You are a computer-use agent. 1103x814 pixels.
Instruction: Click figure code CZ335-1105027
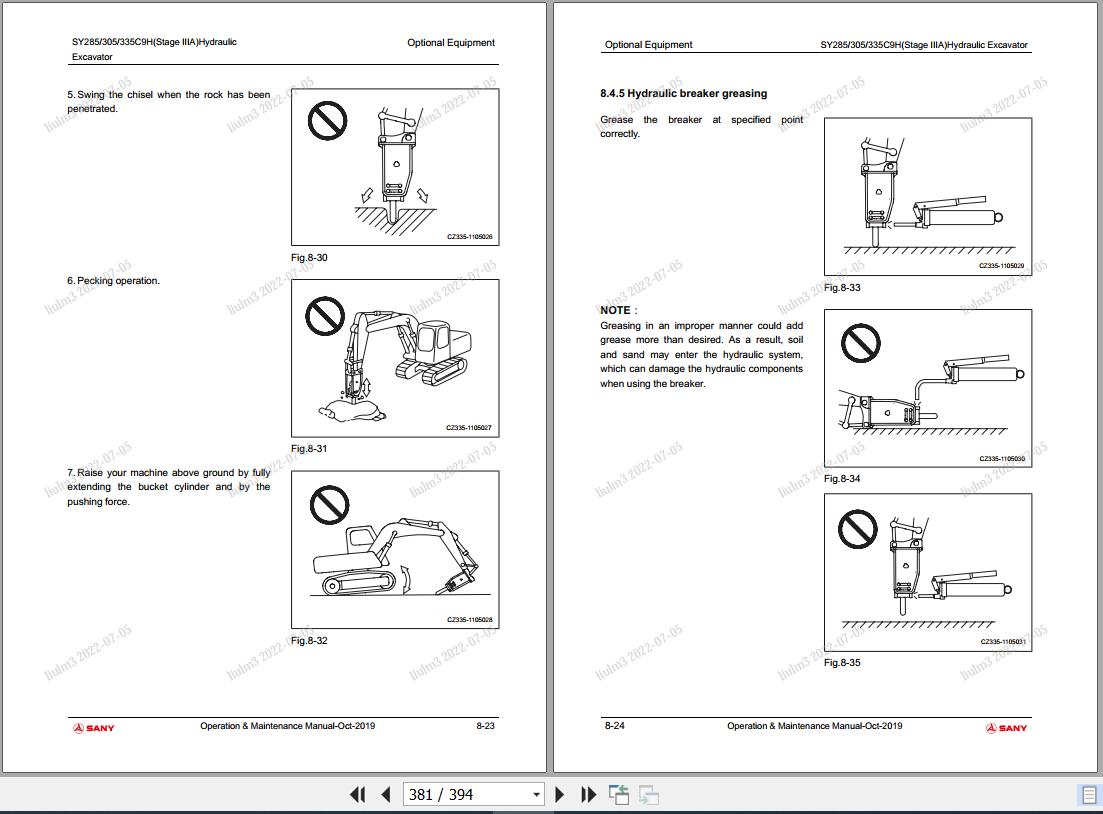(x=469, y=428)
